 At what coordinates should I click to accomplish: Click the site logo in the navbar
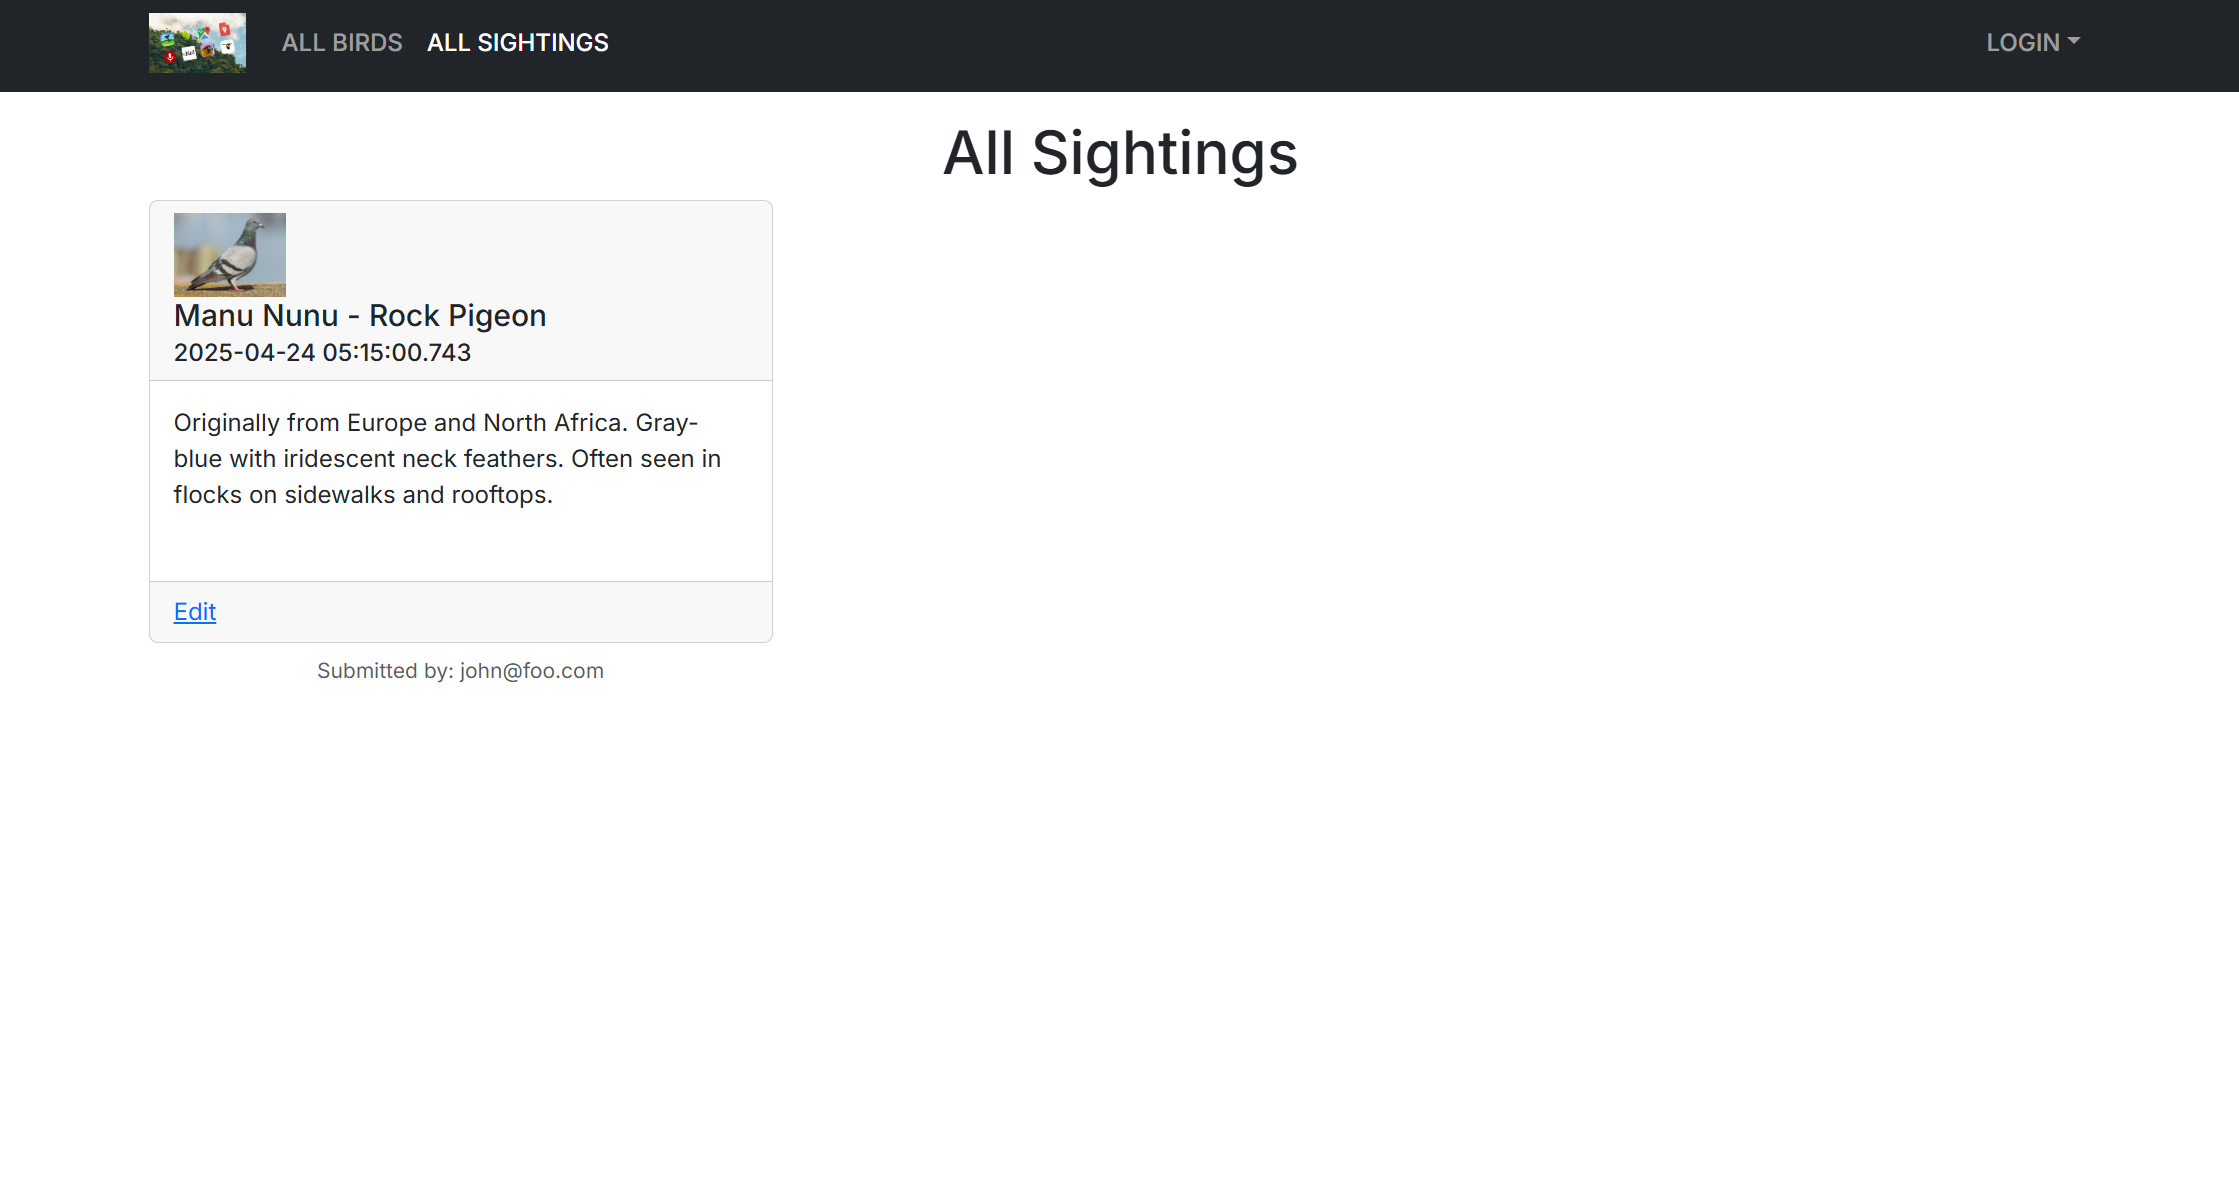click(197, 43)
